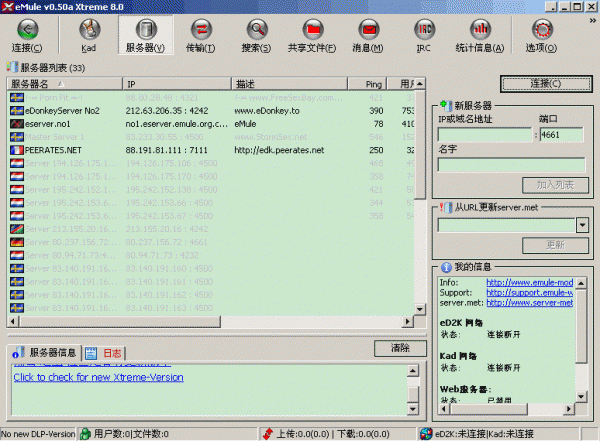Click server list horizontal scroll left arrow
This screenshot has width=600, height=441.
click(13, 322)
